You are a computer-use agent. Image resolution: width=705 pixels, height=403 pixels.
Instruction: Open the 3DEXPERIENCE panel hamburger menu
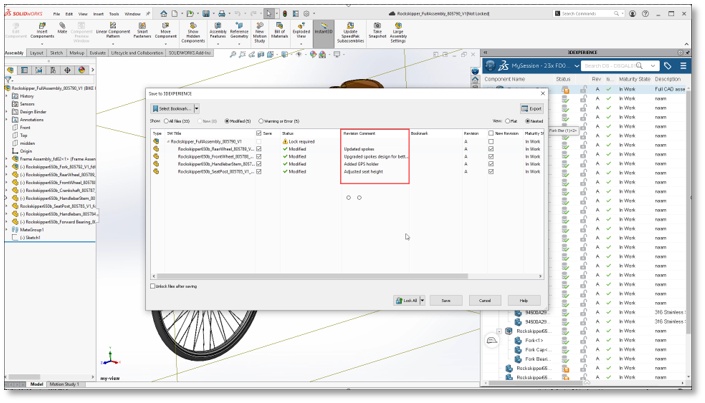click(683, 66)
